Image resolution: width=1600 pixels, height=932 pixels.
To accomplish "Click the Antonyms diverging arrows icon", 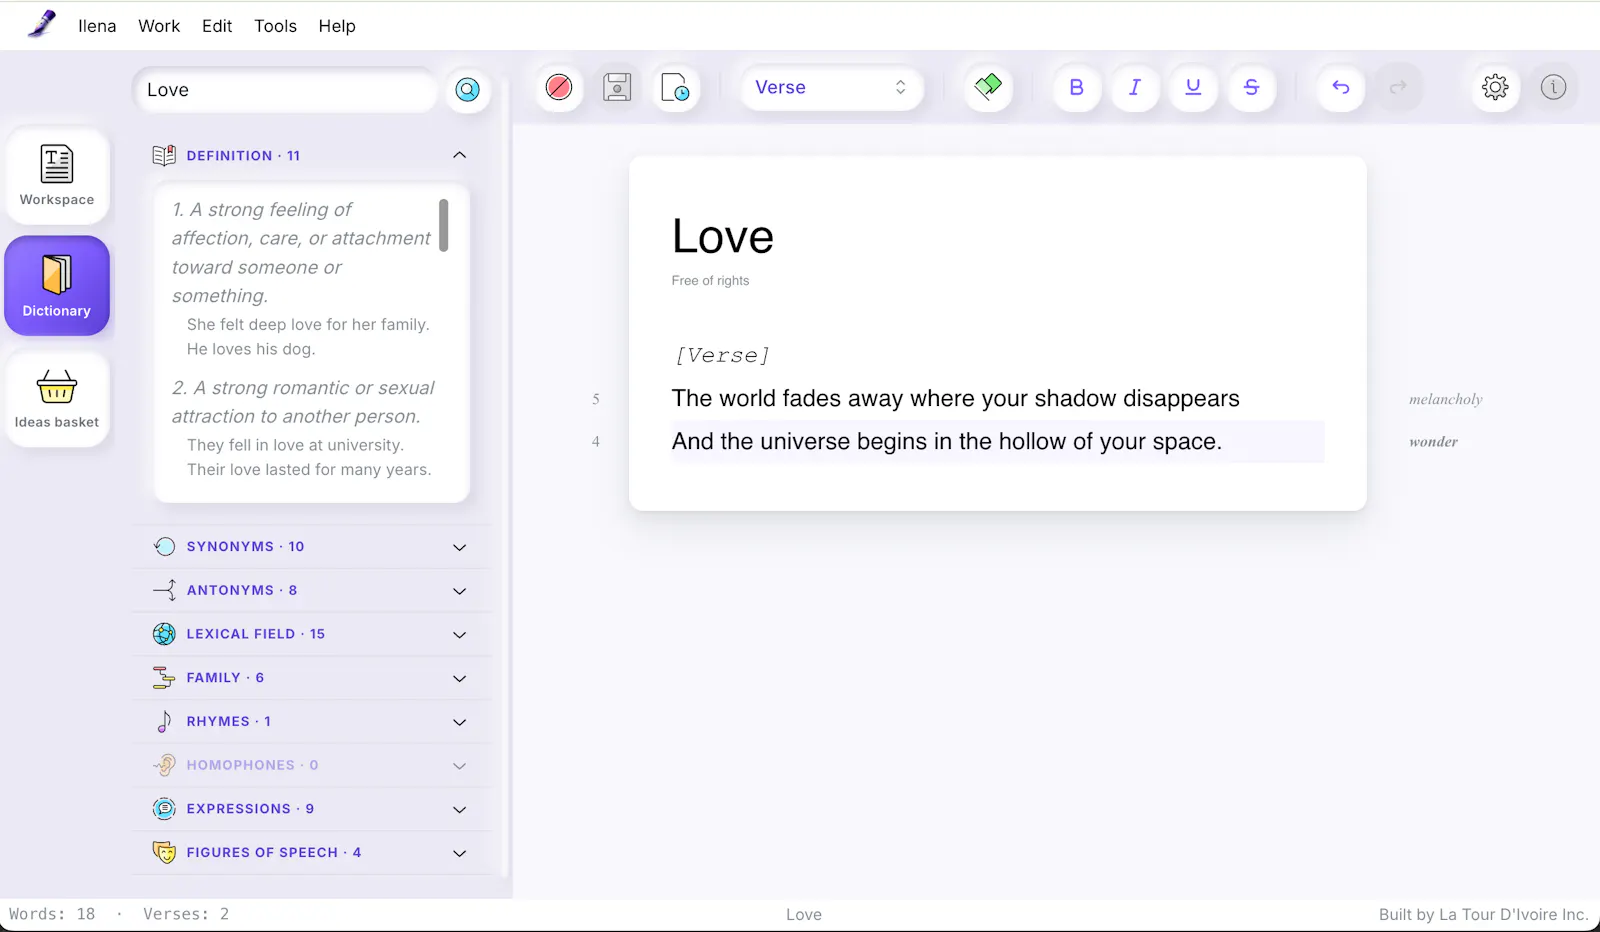I will [164, 590].
